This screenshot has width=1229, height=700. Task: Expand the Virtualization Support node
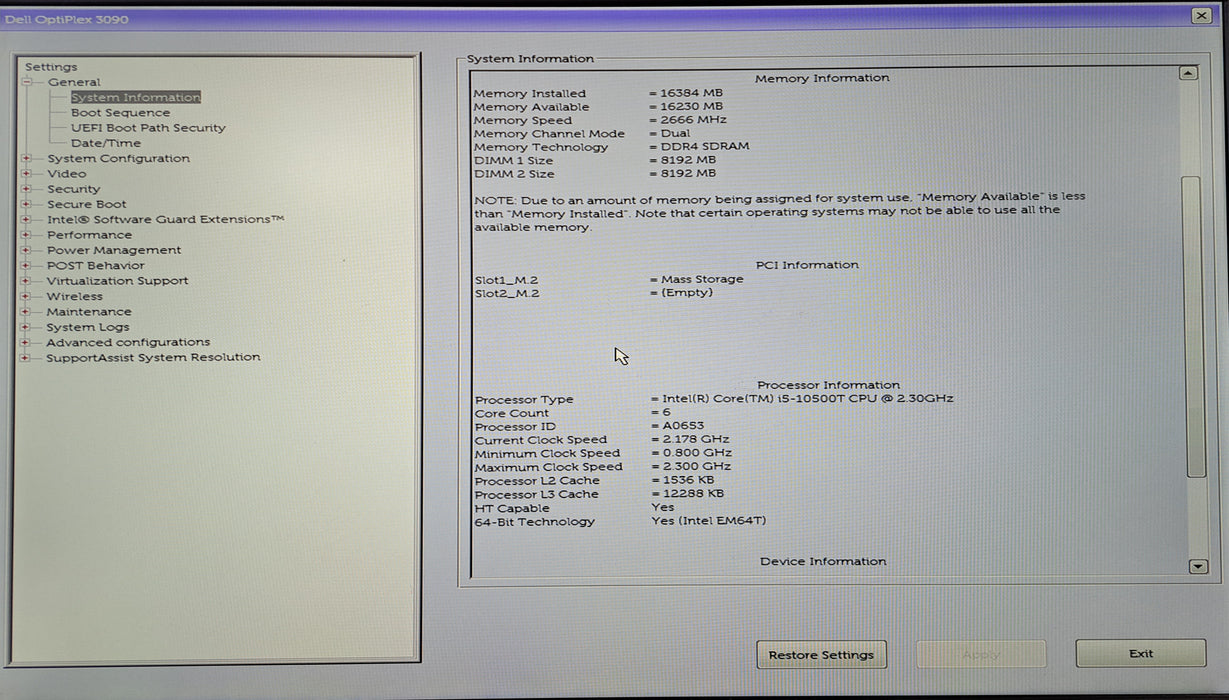point(26,281)
